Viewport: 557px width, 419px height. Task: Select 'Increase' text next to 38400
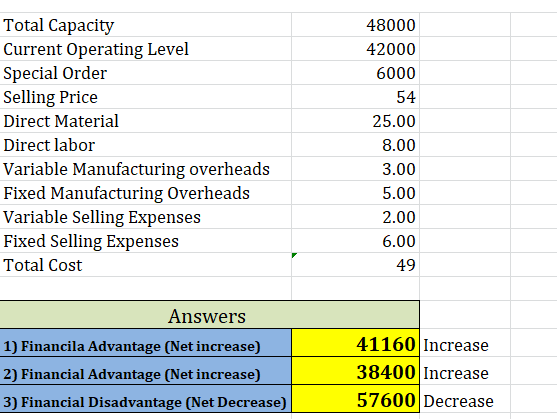456,373
